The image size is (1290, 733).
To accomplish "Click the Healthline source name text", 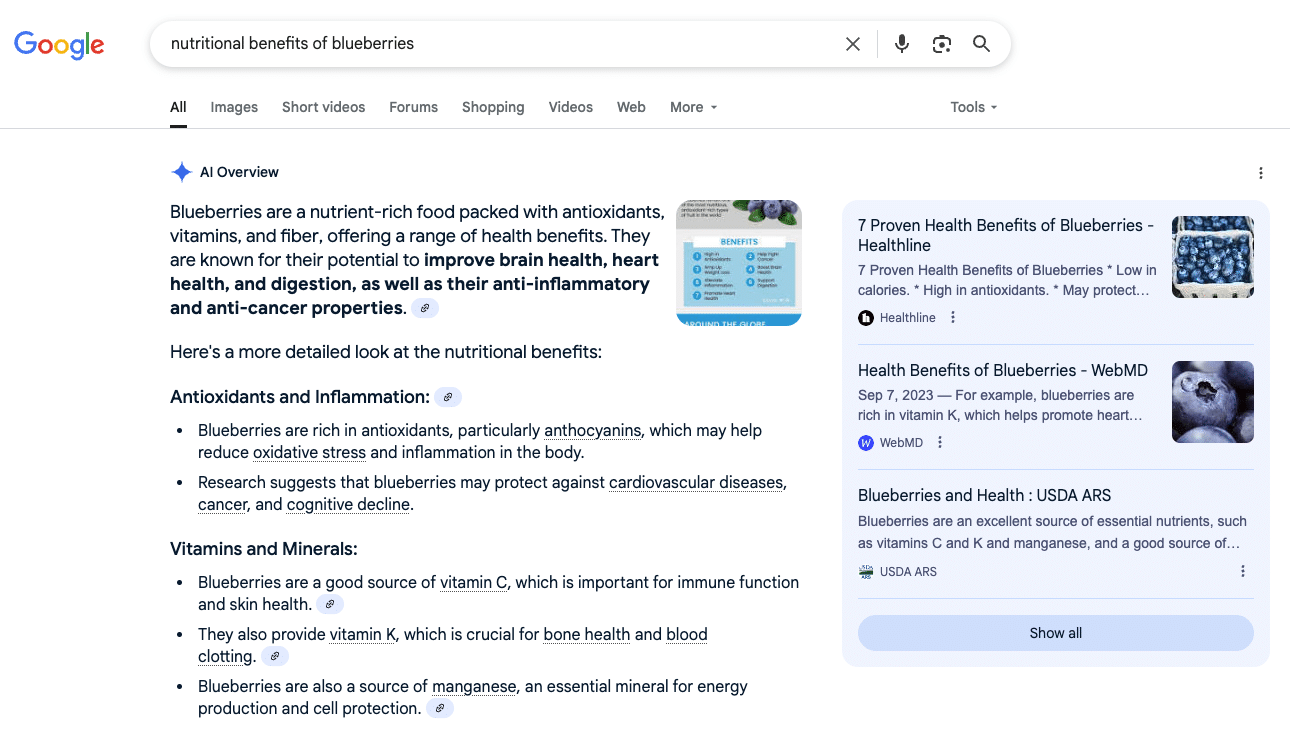I will click(908, 318).
